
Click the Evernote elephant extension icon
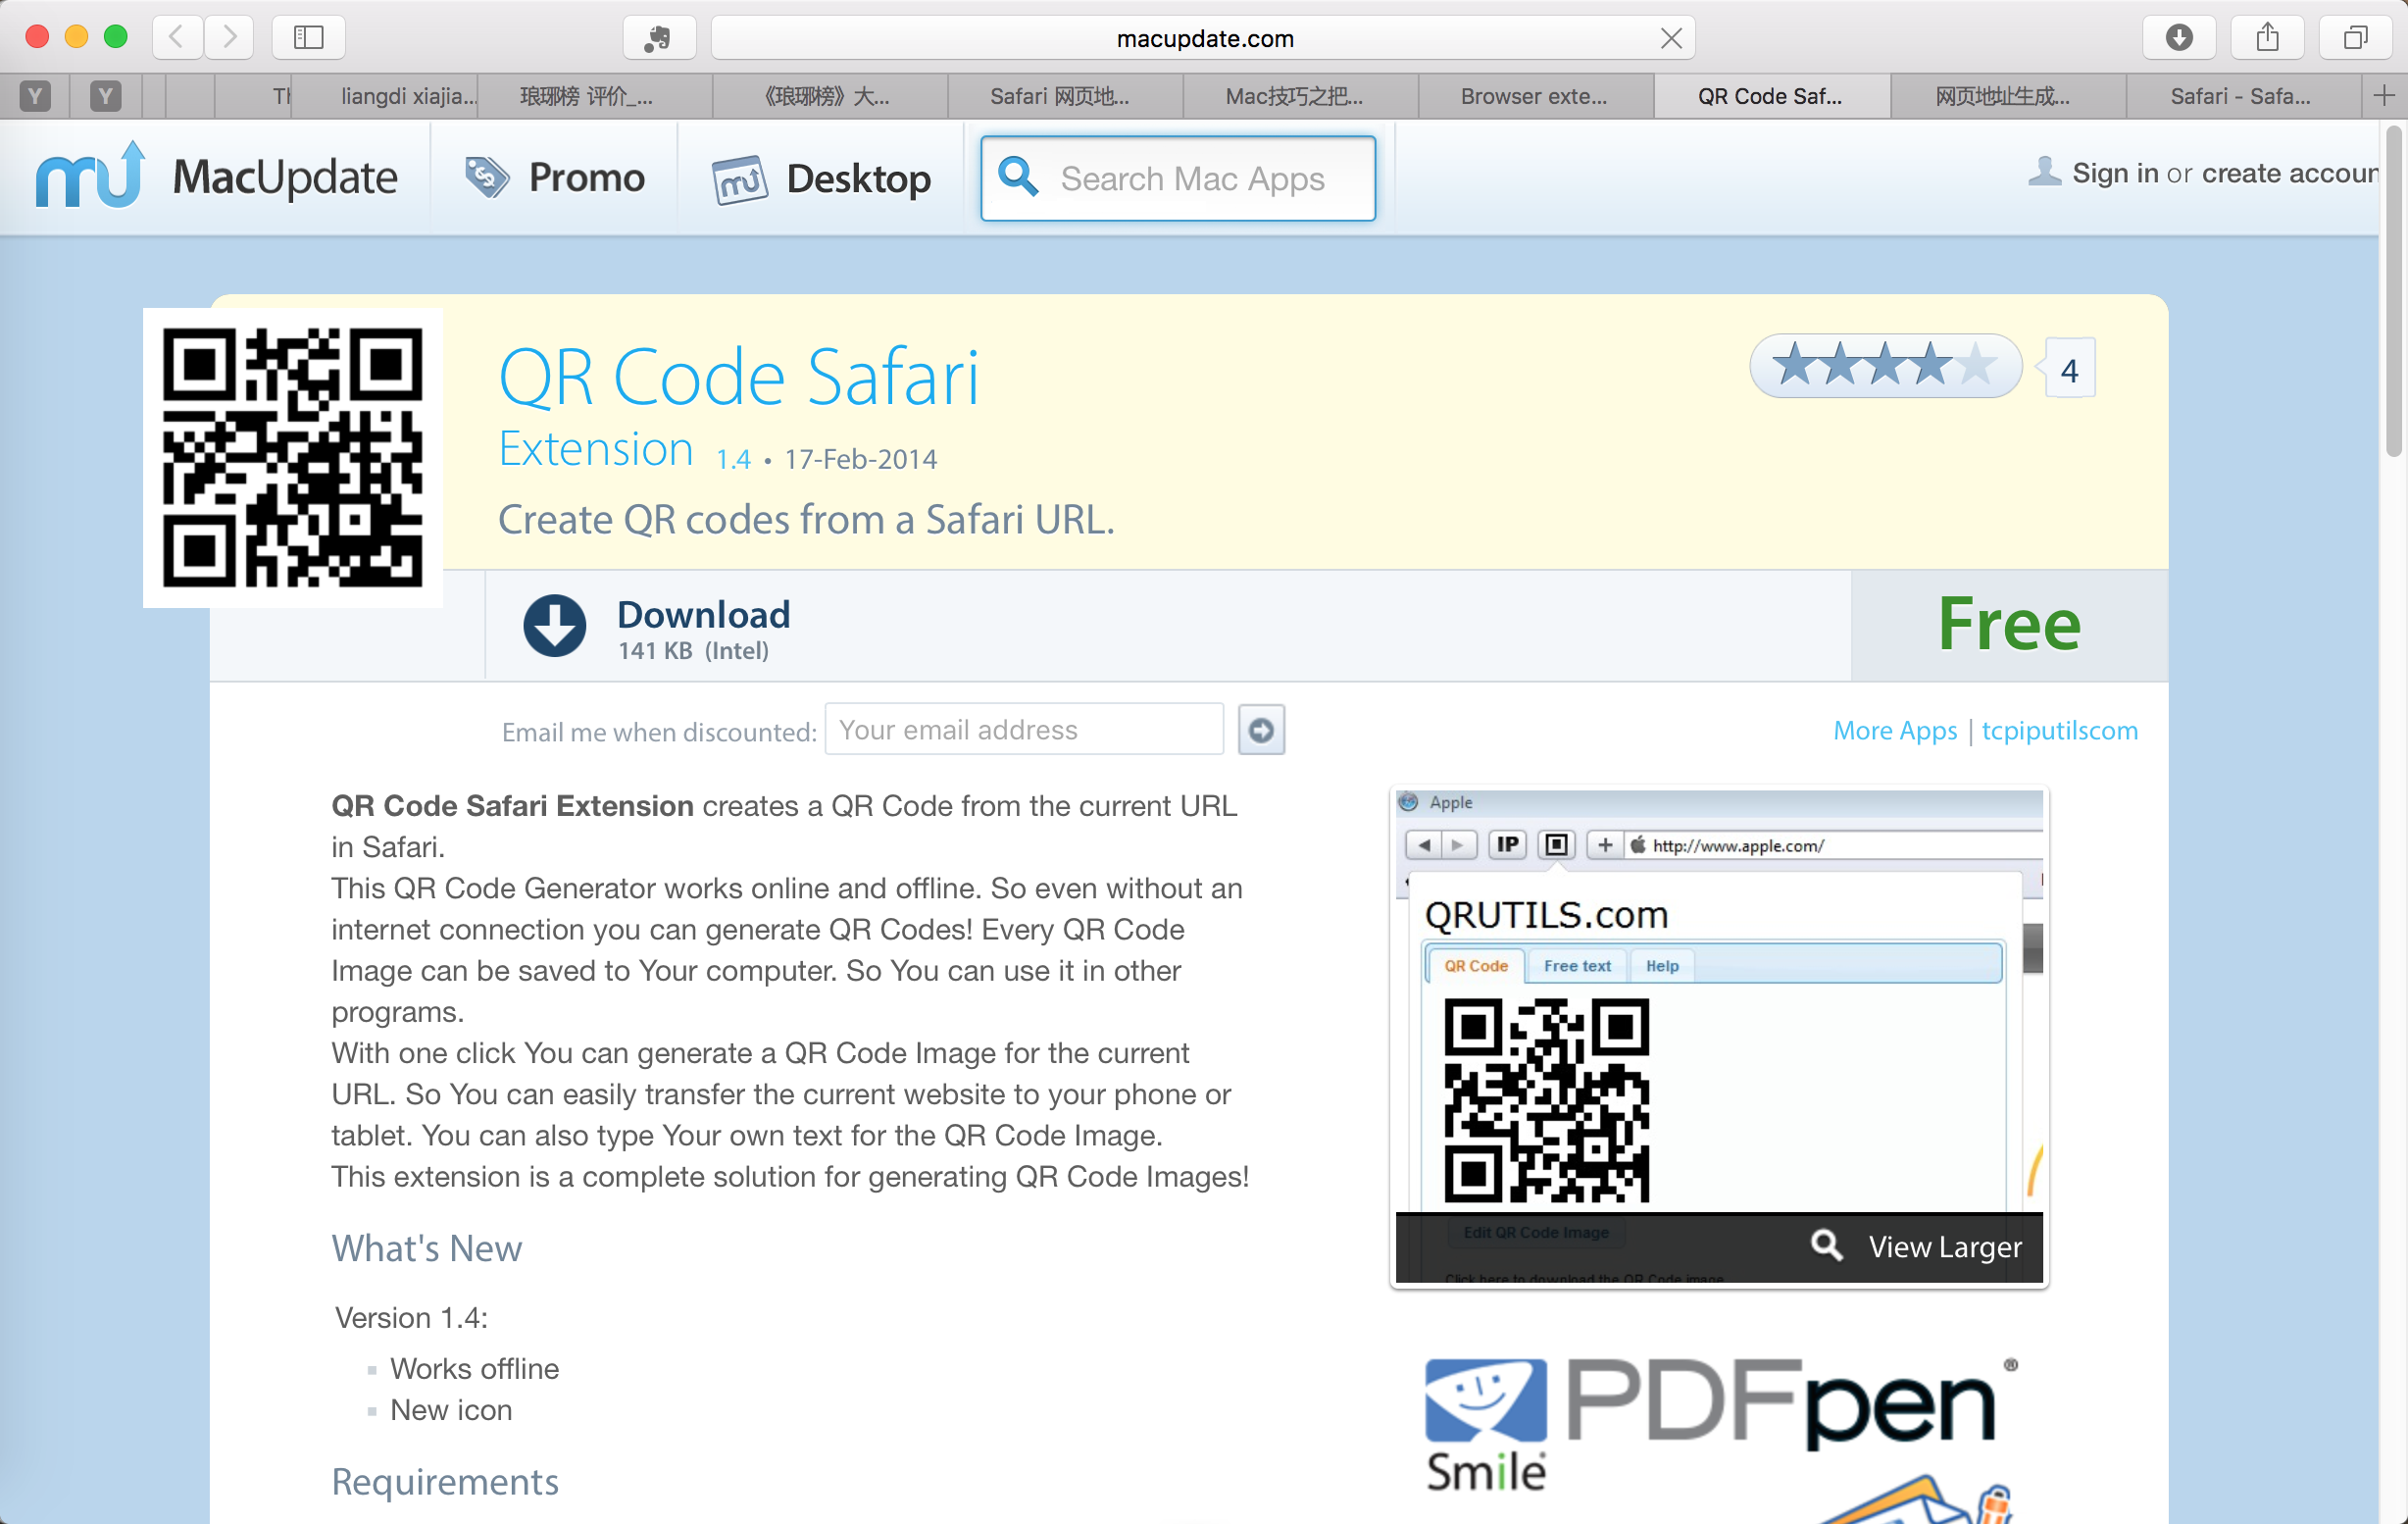pos(658,38)
